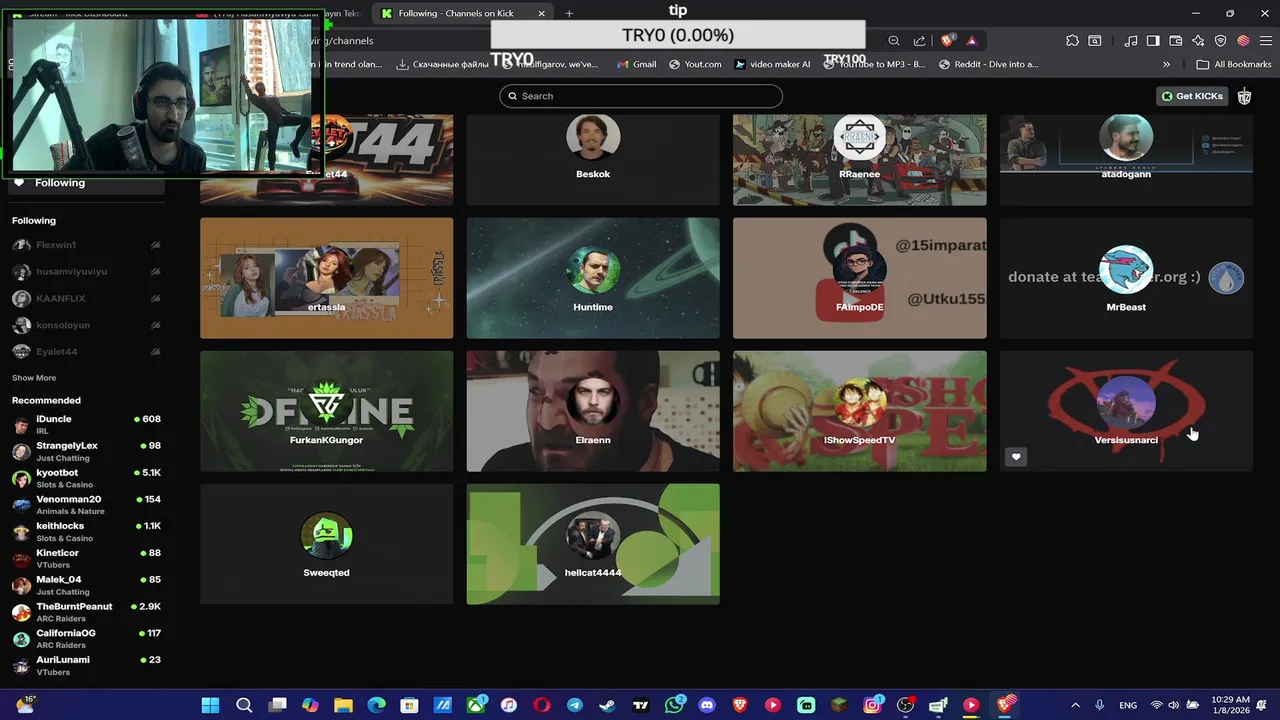Open the Brave VPN shield icon
This screenshot has width=1280, height=720.
coord(1220,41)
